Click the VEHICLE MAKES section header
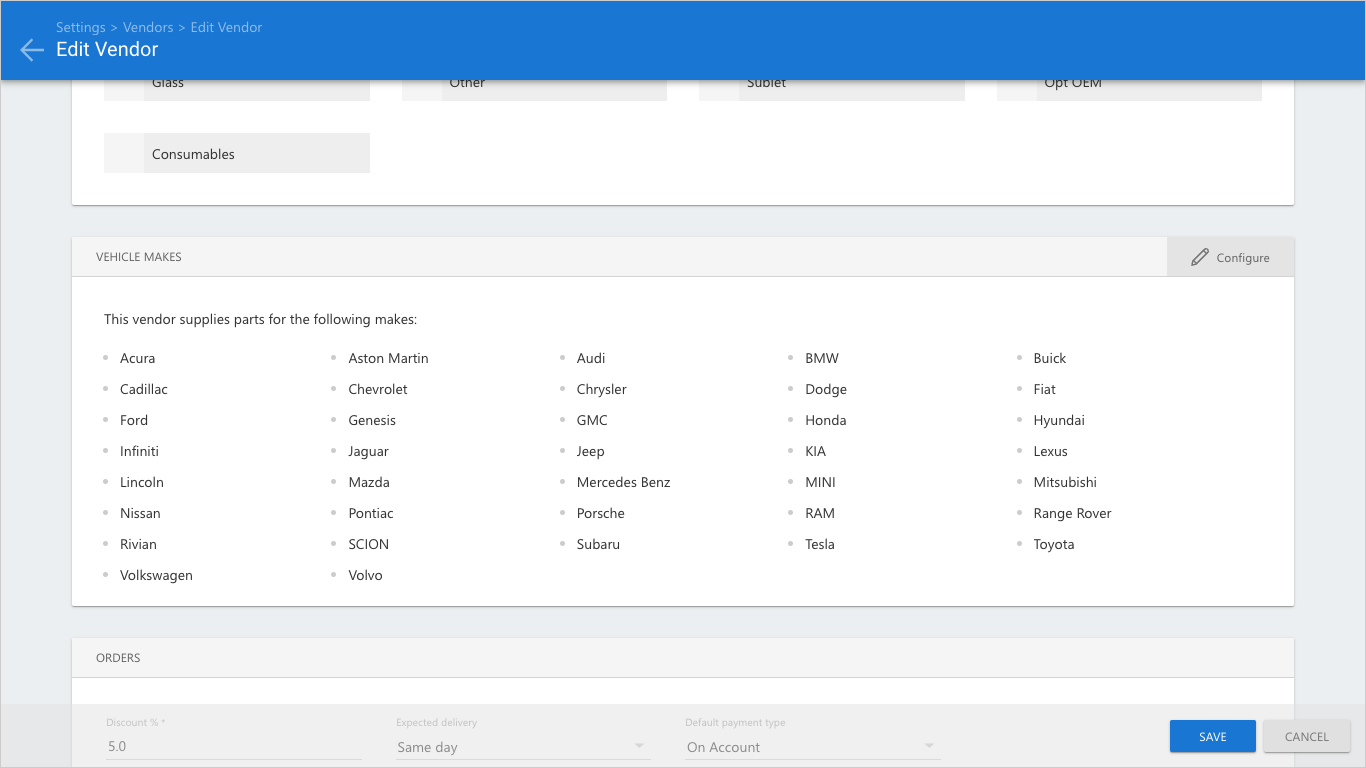This screenshot has height=768, width=1366. tap(139, 257)
